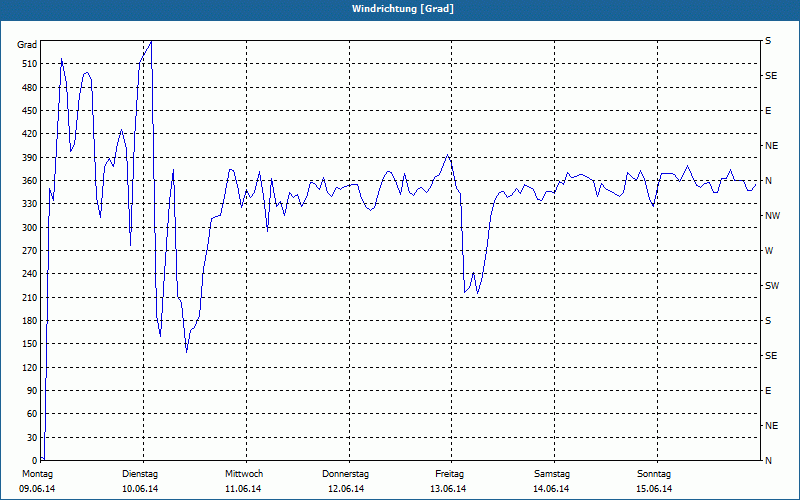Select the date 10.06.14

[x=140, y=489]
